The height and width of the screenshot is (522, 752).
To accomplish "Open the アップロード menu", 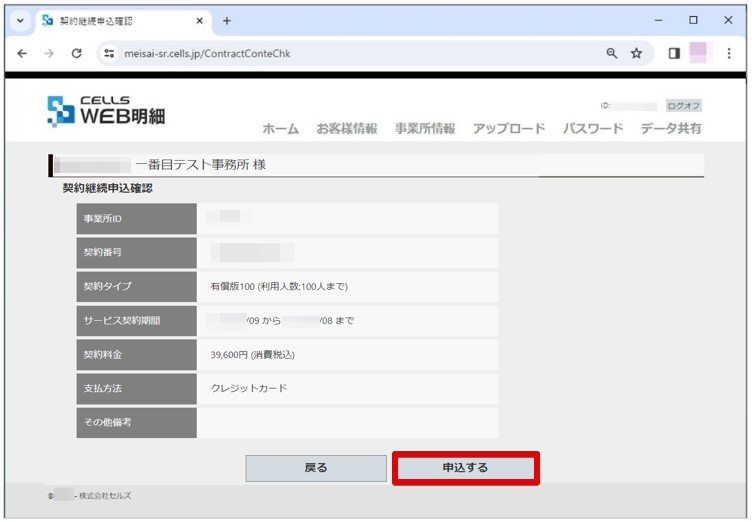I will (x=509, y=129).
